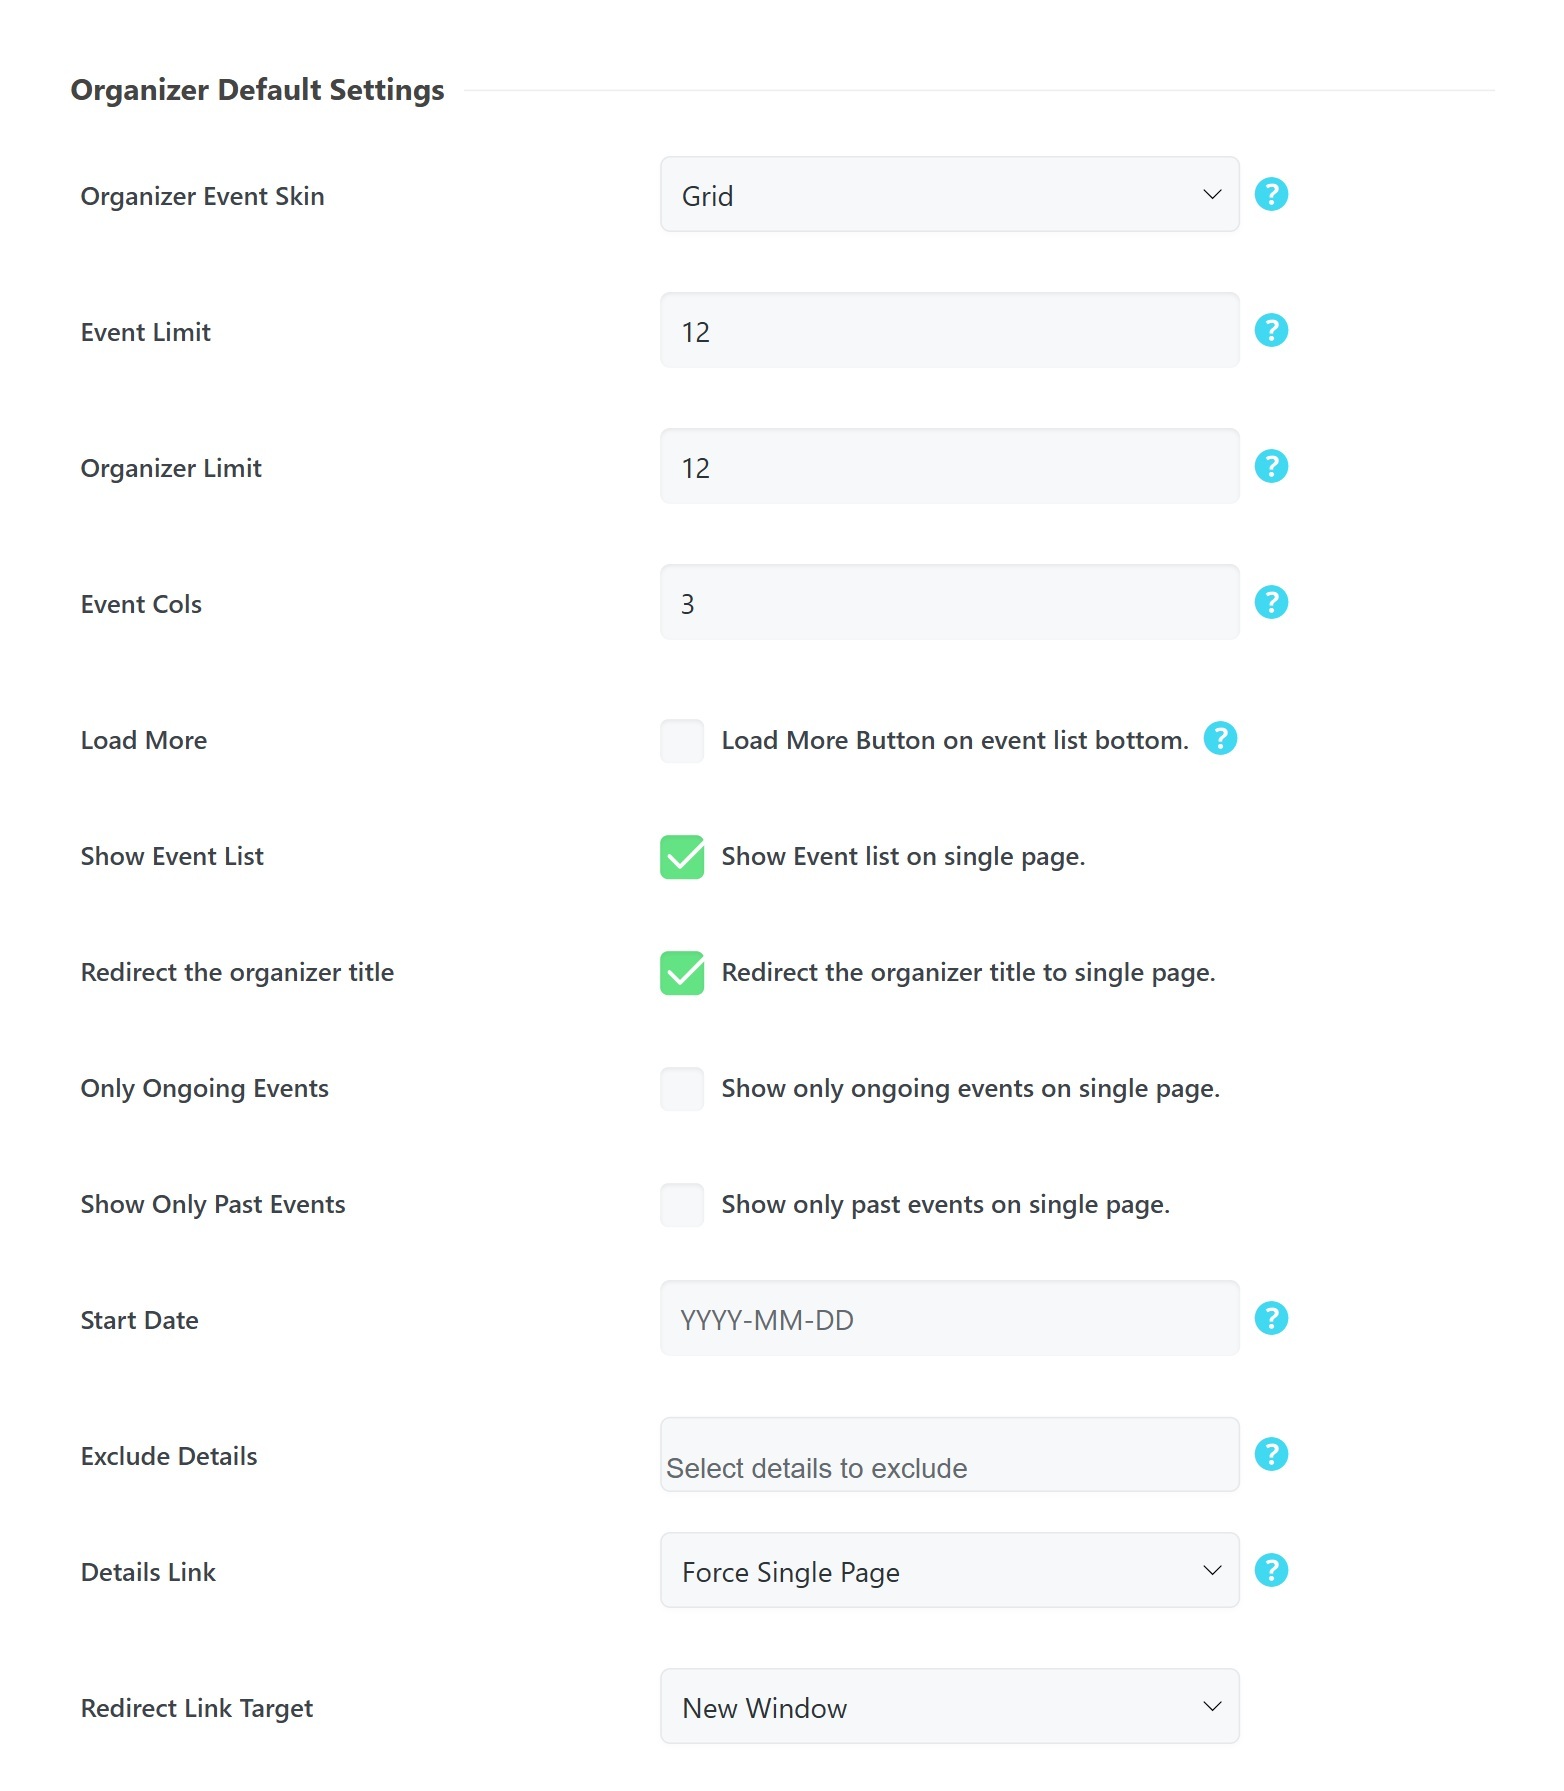The image size is (1564, 1791).
Task: Uncheck Show Event list on single page
Action: 682,857
